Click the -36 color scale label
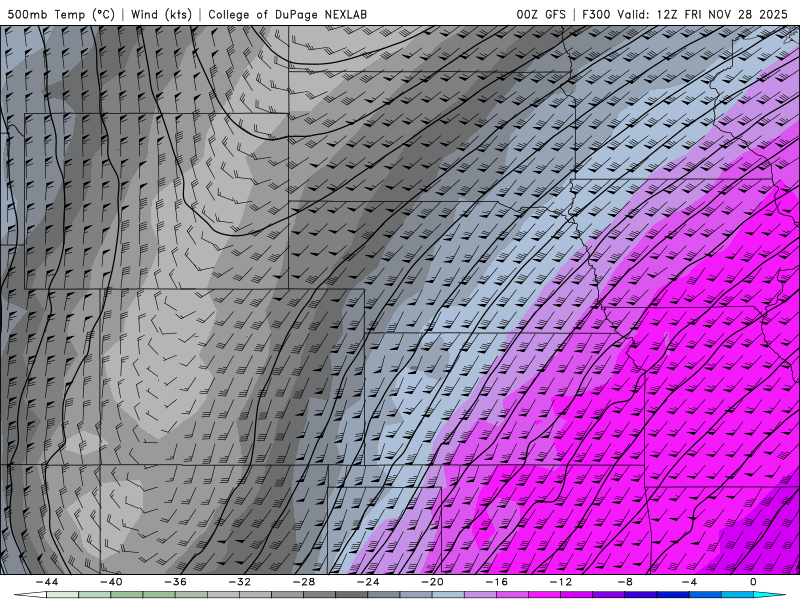The width and height of the screenshot is (800, 600). 176,582
